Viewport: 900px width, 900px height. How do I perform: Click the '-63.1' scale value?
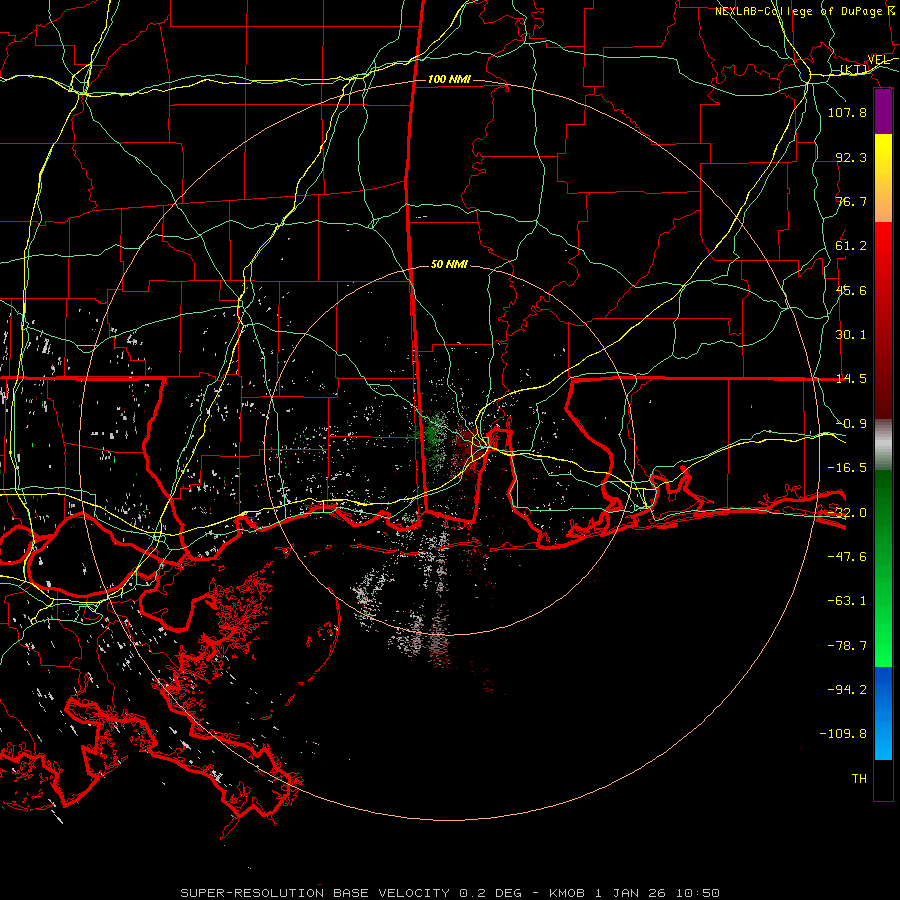pos(847,601)
